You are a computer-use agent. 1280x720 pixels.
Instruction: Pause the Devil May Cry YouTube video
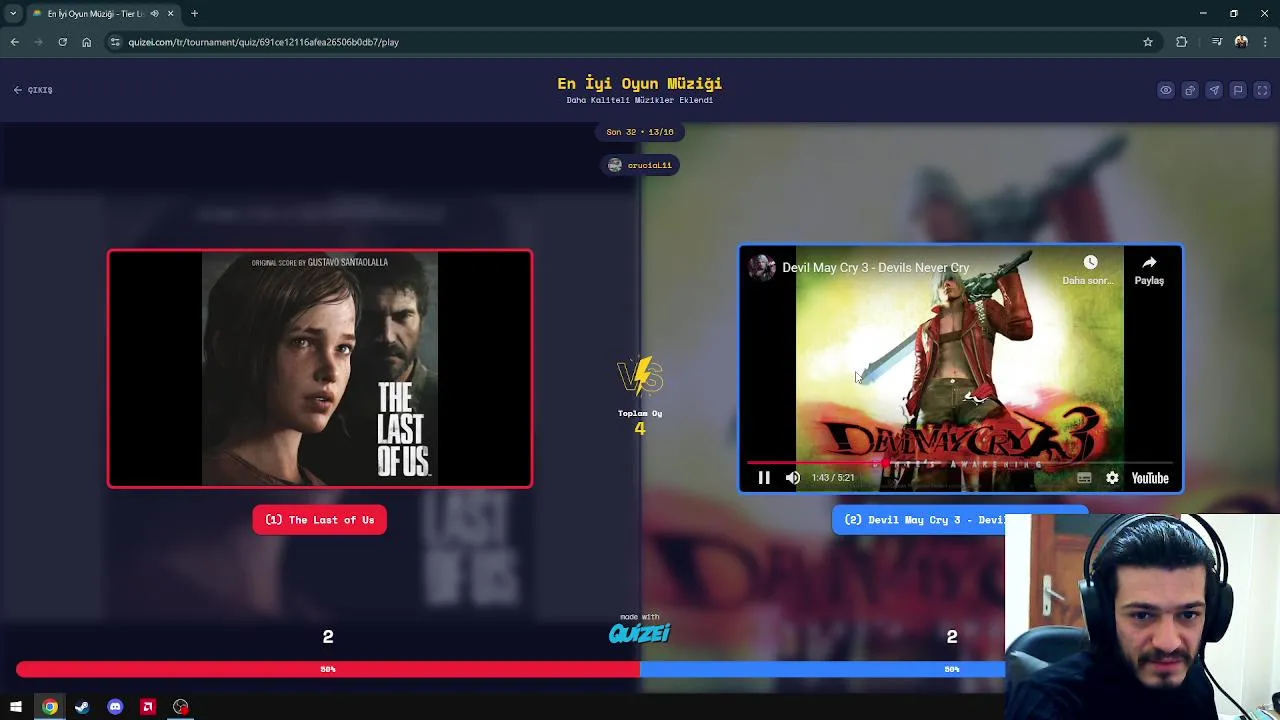click(x=764, y=478)
